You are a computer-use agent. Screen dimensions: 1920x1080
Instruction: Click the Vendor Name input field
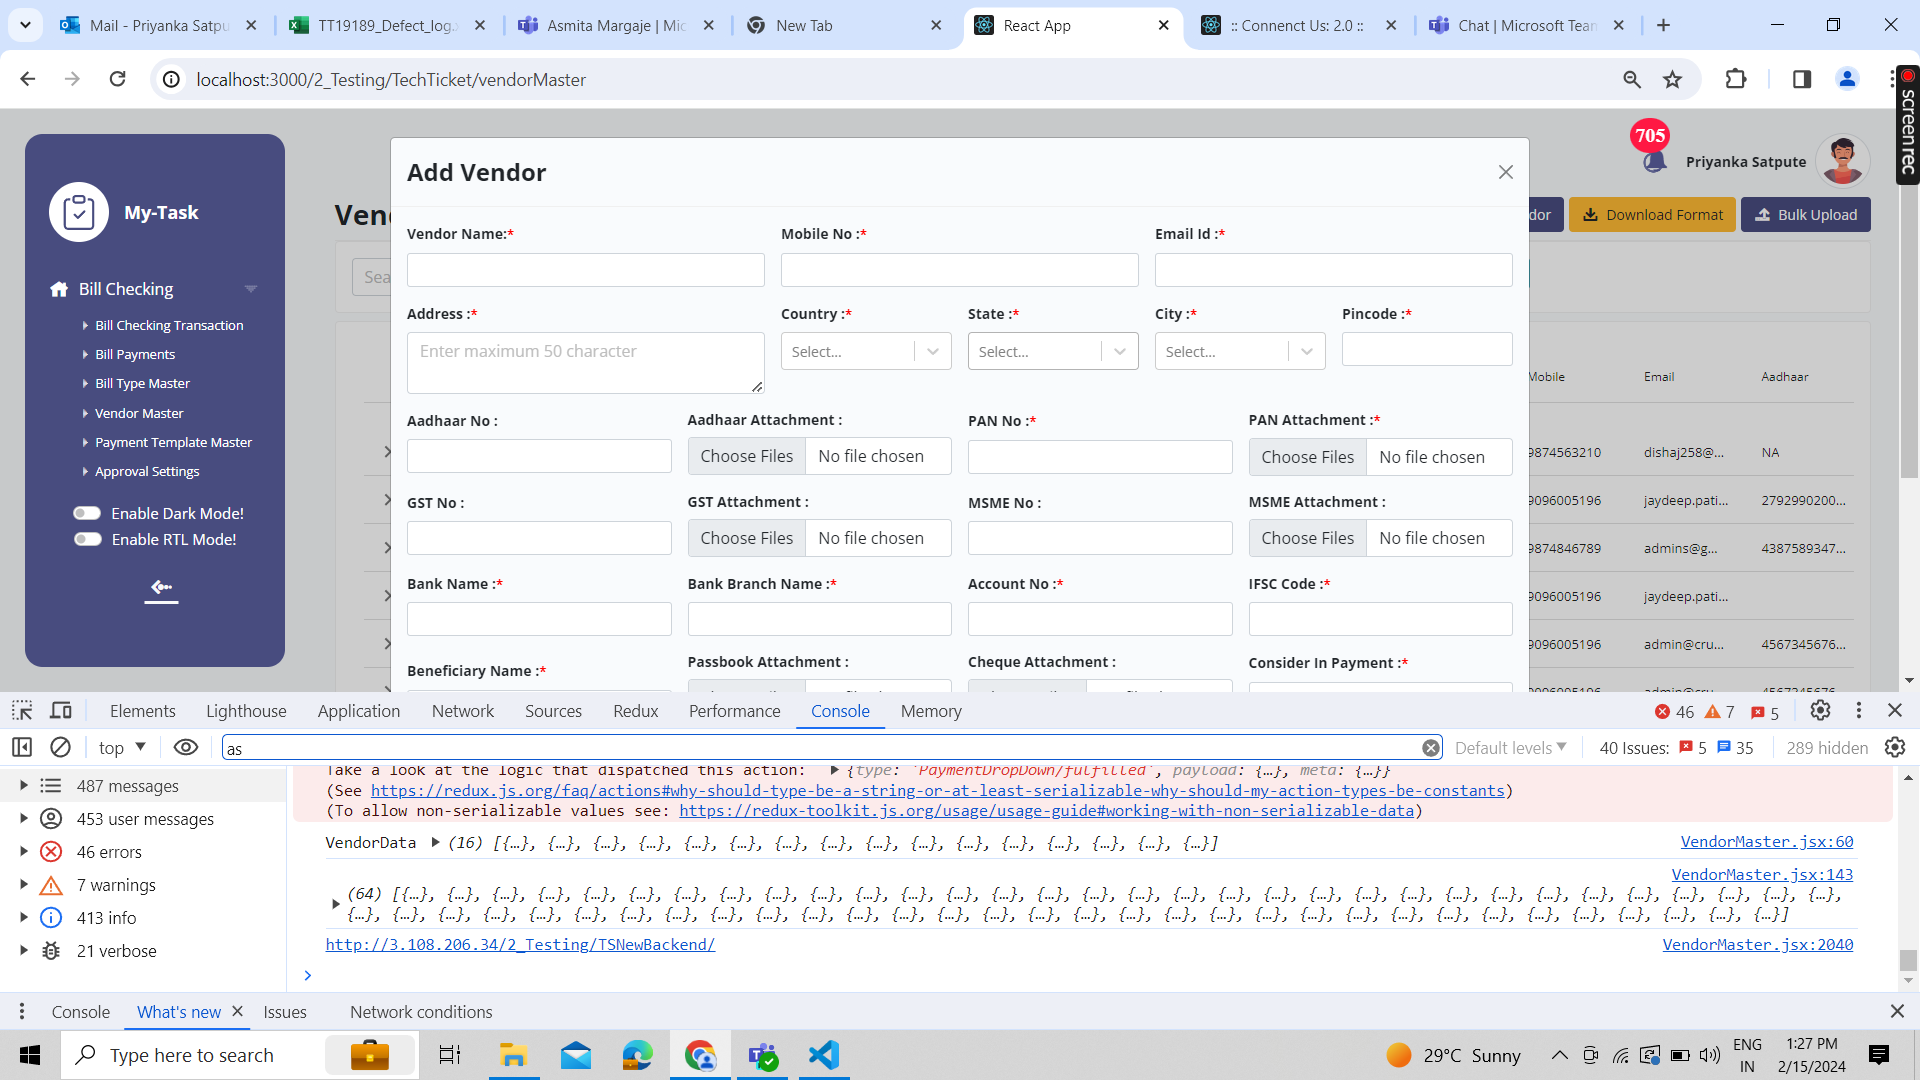(x=586, y=270)
